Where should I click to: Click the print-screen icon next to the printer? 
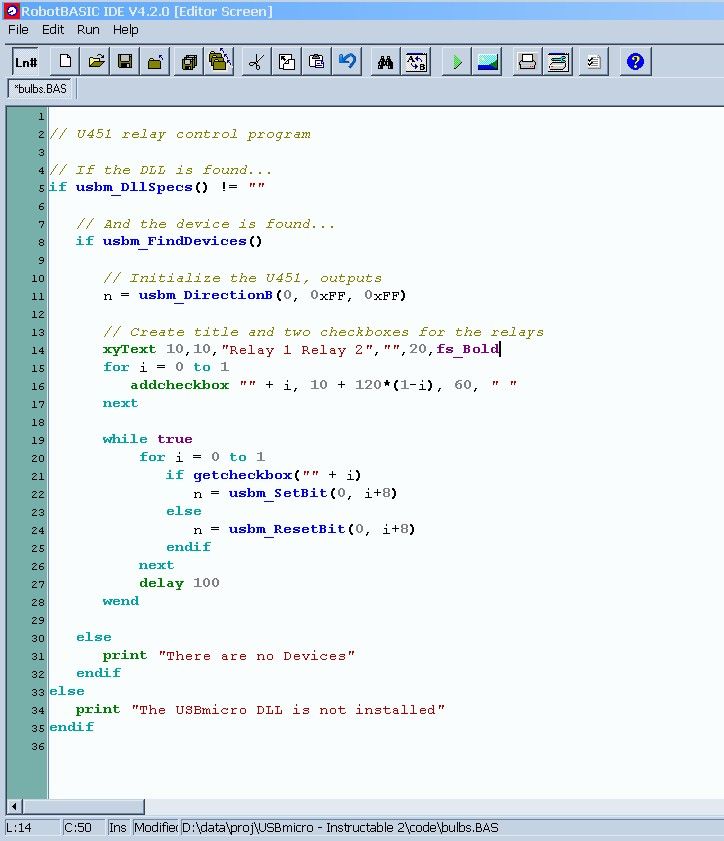[558, 62]
